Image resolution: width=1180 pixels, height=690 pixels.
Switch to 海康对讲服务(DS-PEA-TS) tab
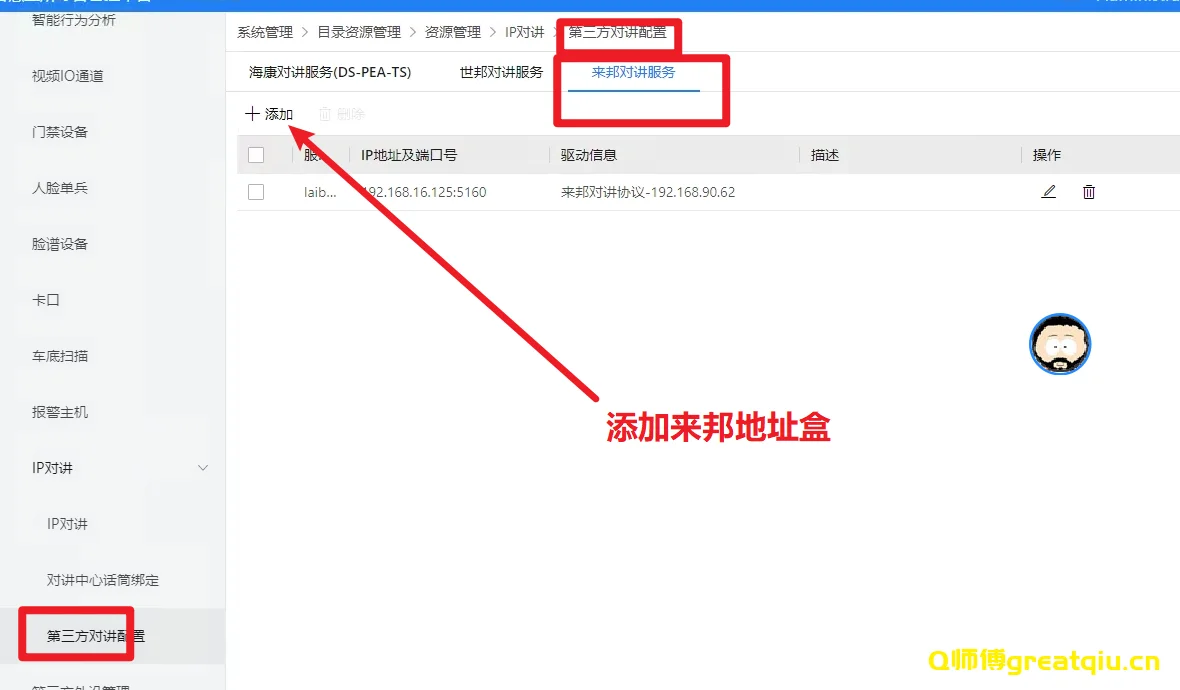[x=330, y=73]
